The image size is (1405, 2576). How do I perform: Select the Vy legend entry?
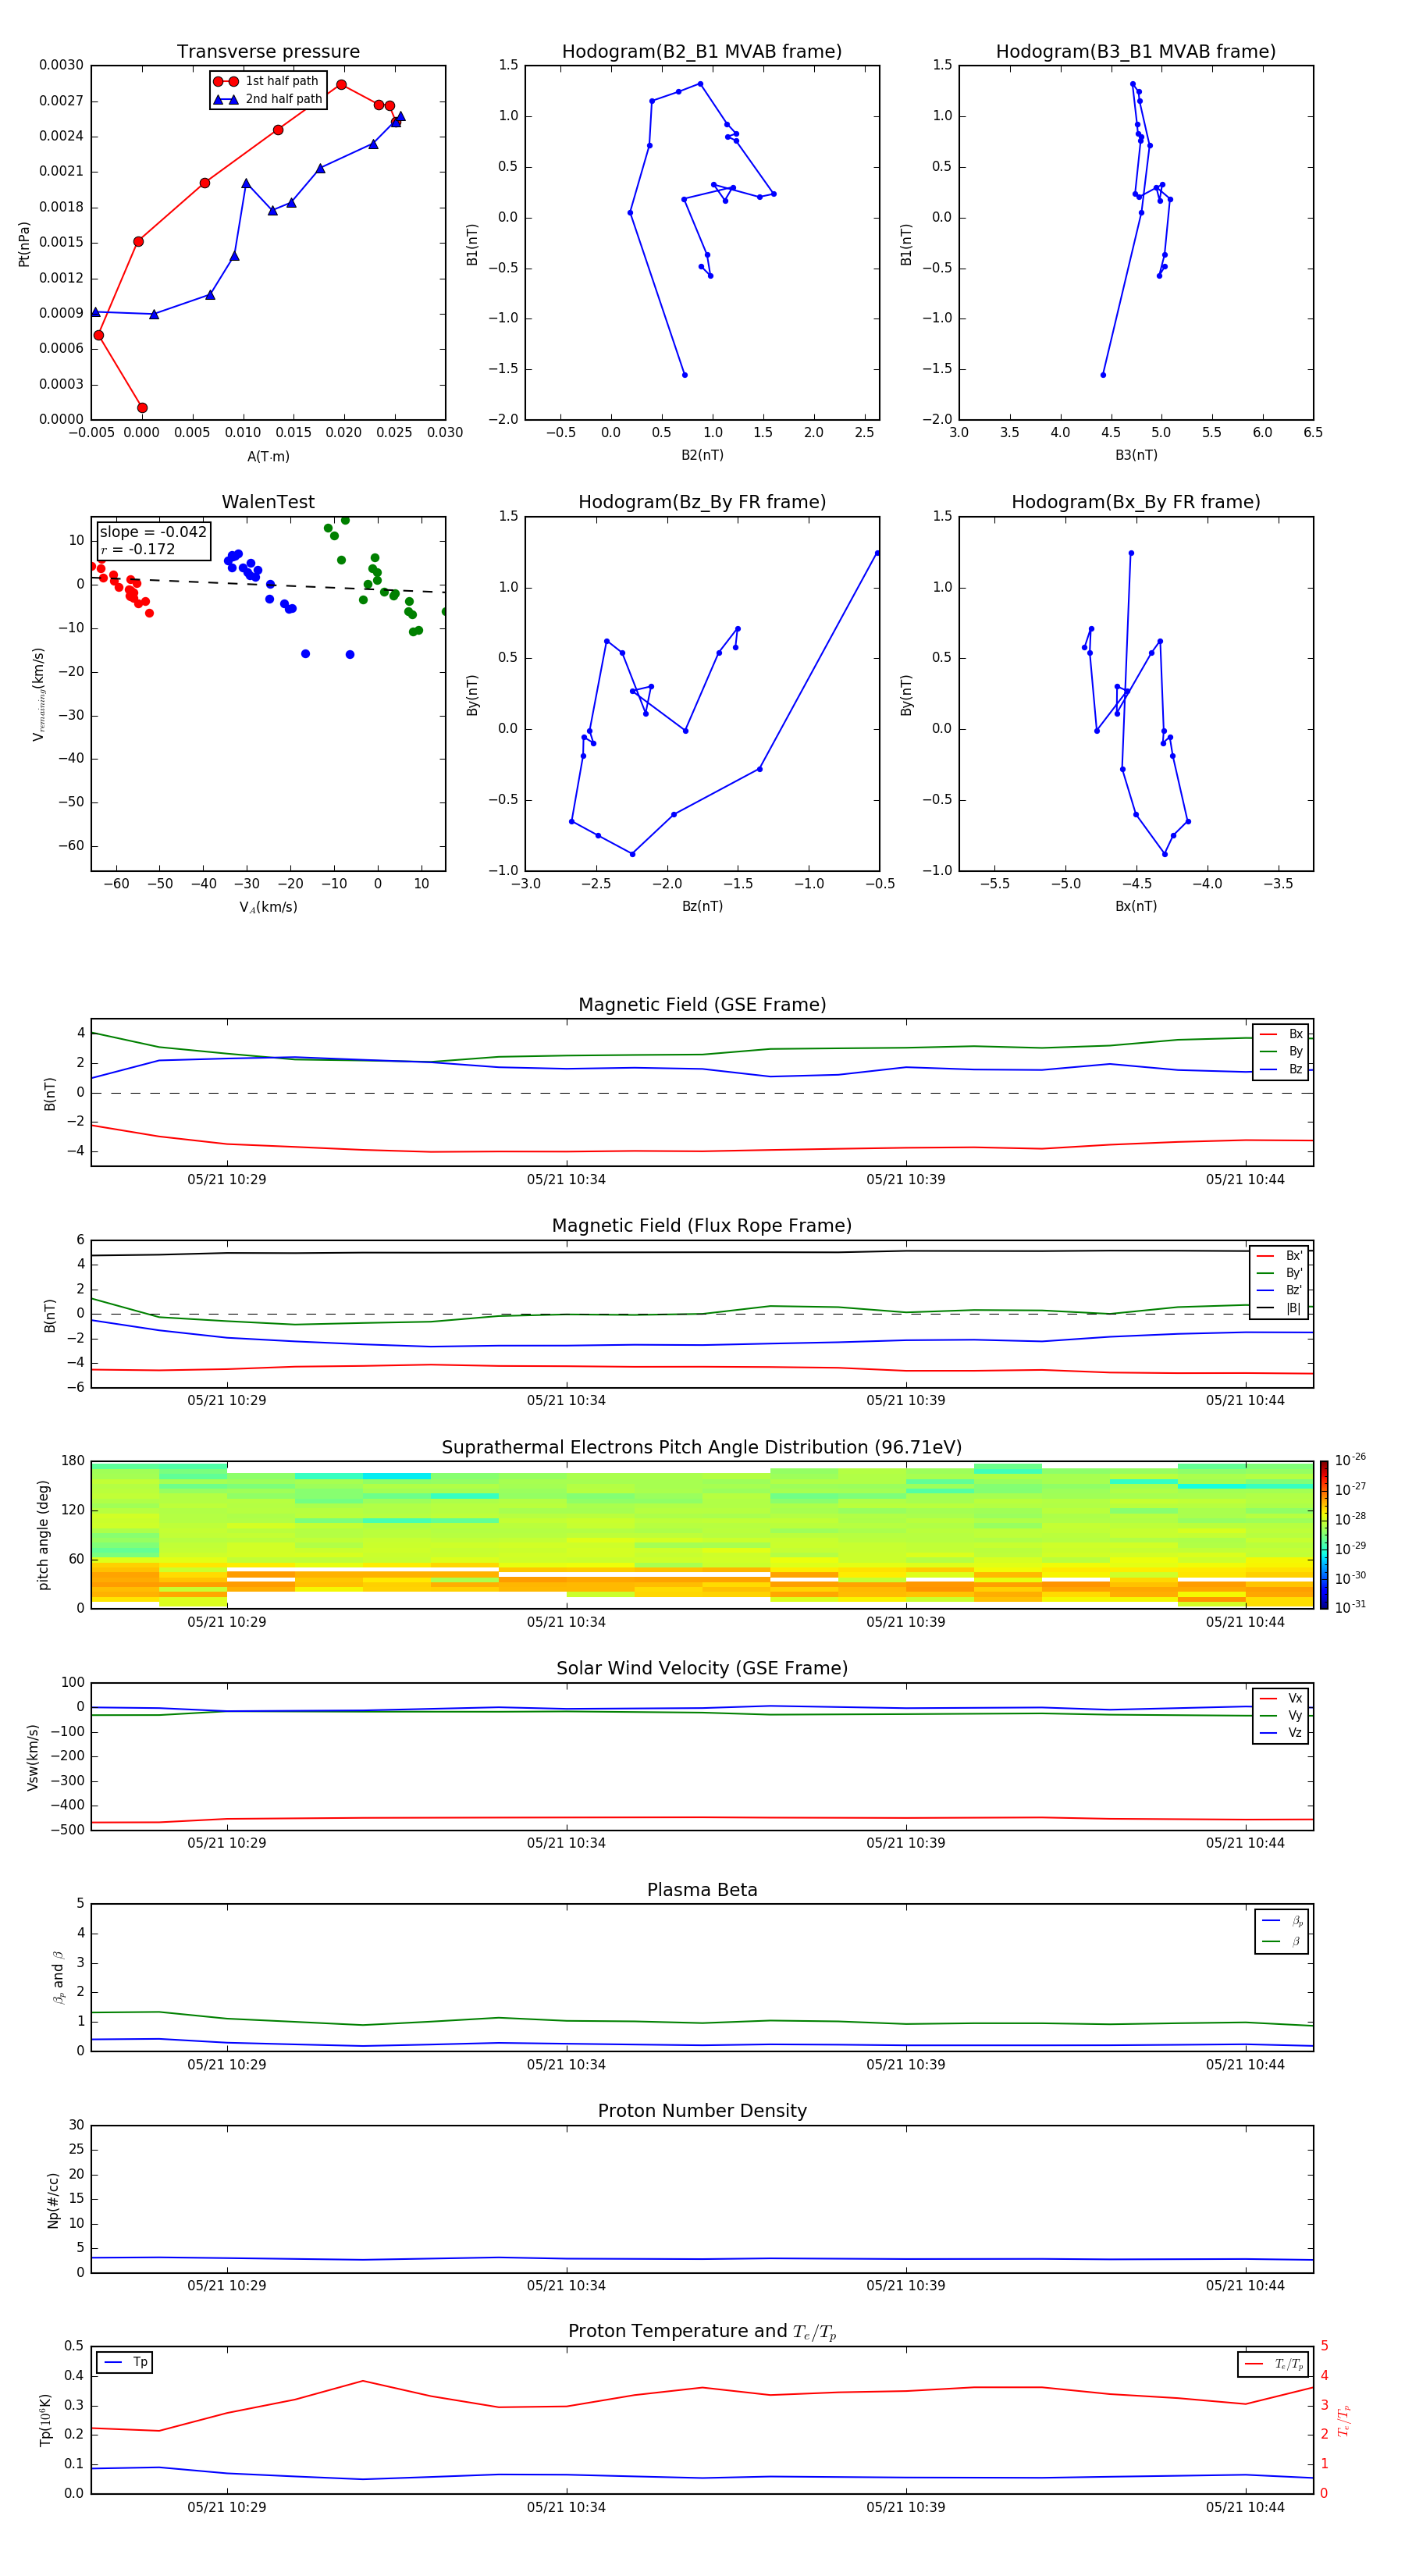[x=1281, y=1716]
